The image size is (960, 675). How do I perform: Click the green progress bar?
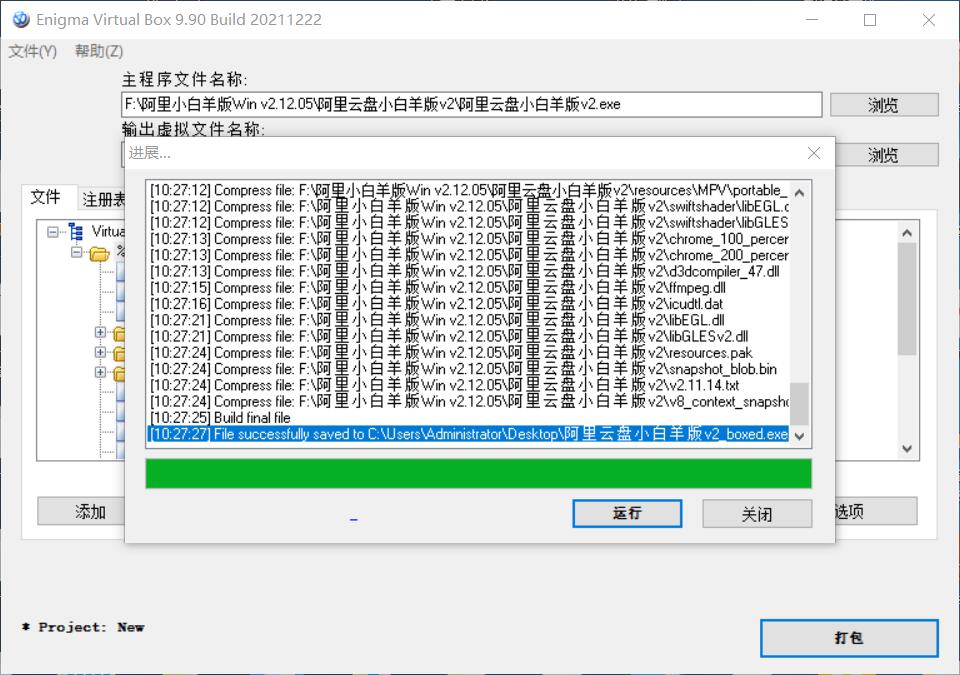pyautogui.click(x=478, y=473)
